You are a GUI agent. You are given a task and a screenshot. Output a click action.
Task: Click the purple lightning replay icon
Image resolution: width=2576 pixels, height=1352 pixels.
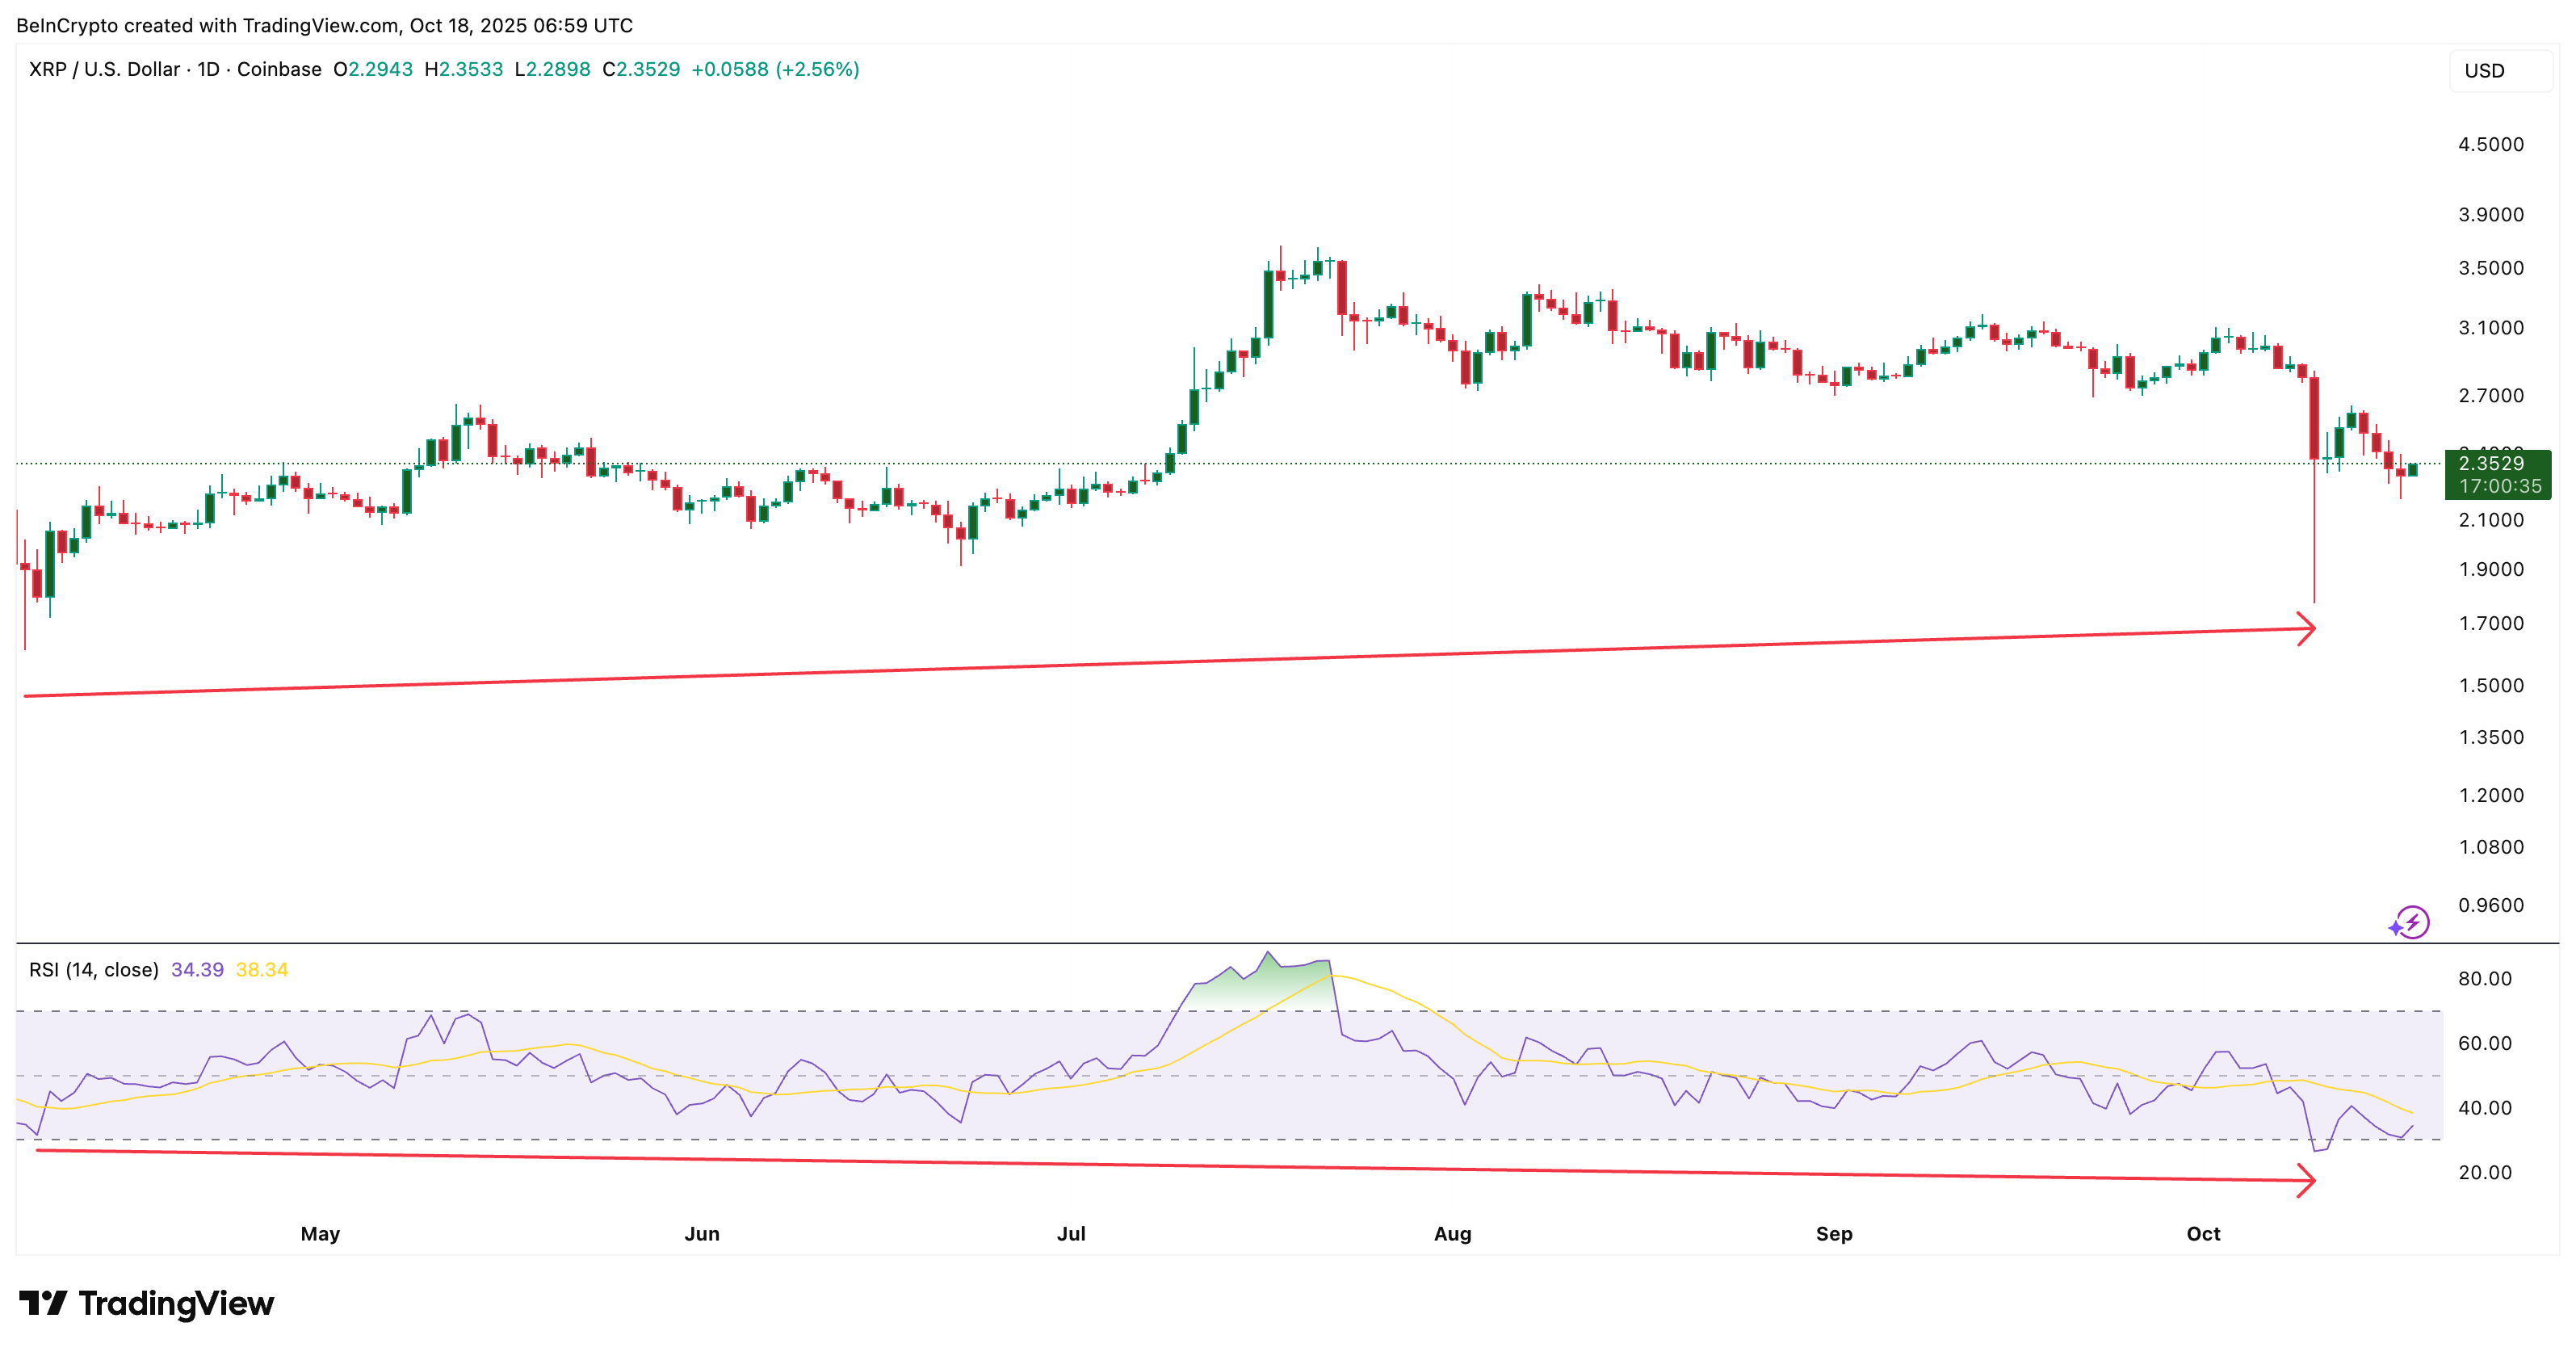coord(2411,922)
